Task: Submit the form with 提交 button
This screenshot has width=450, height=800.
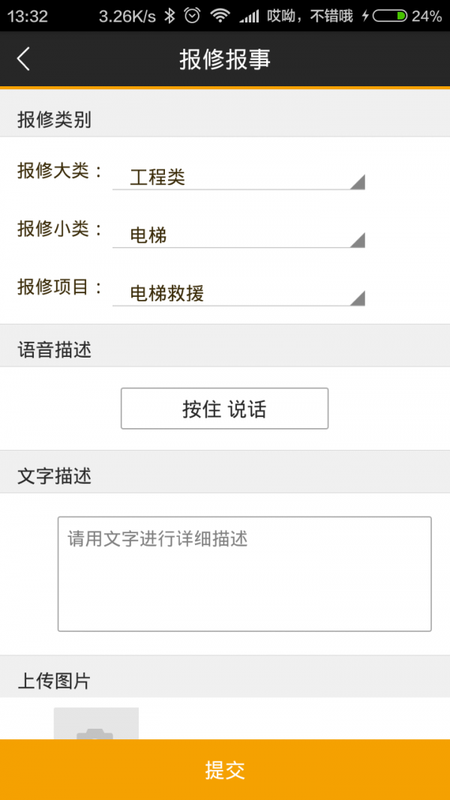Action: (225, 770)
